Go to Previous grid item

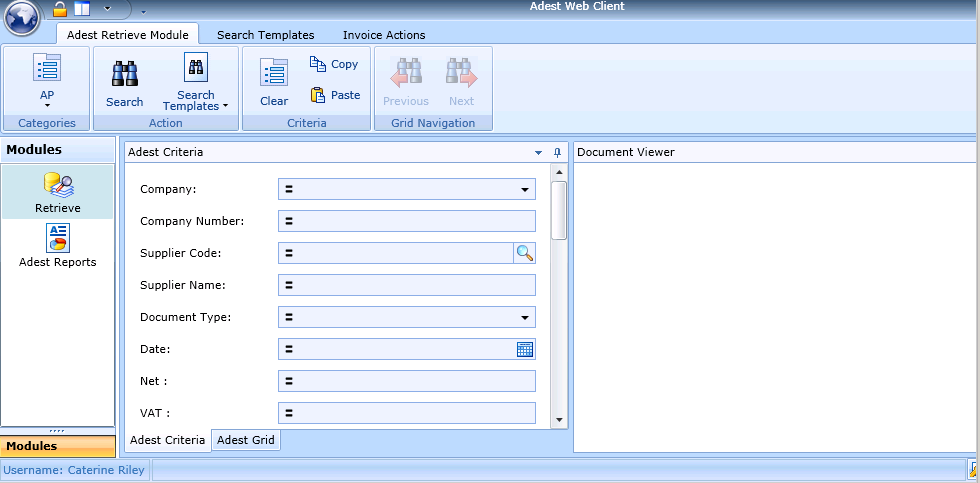click(x=406, y=82)
